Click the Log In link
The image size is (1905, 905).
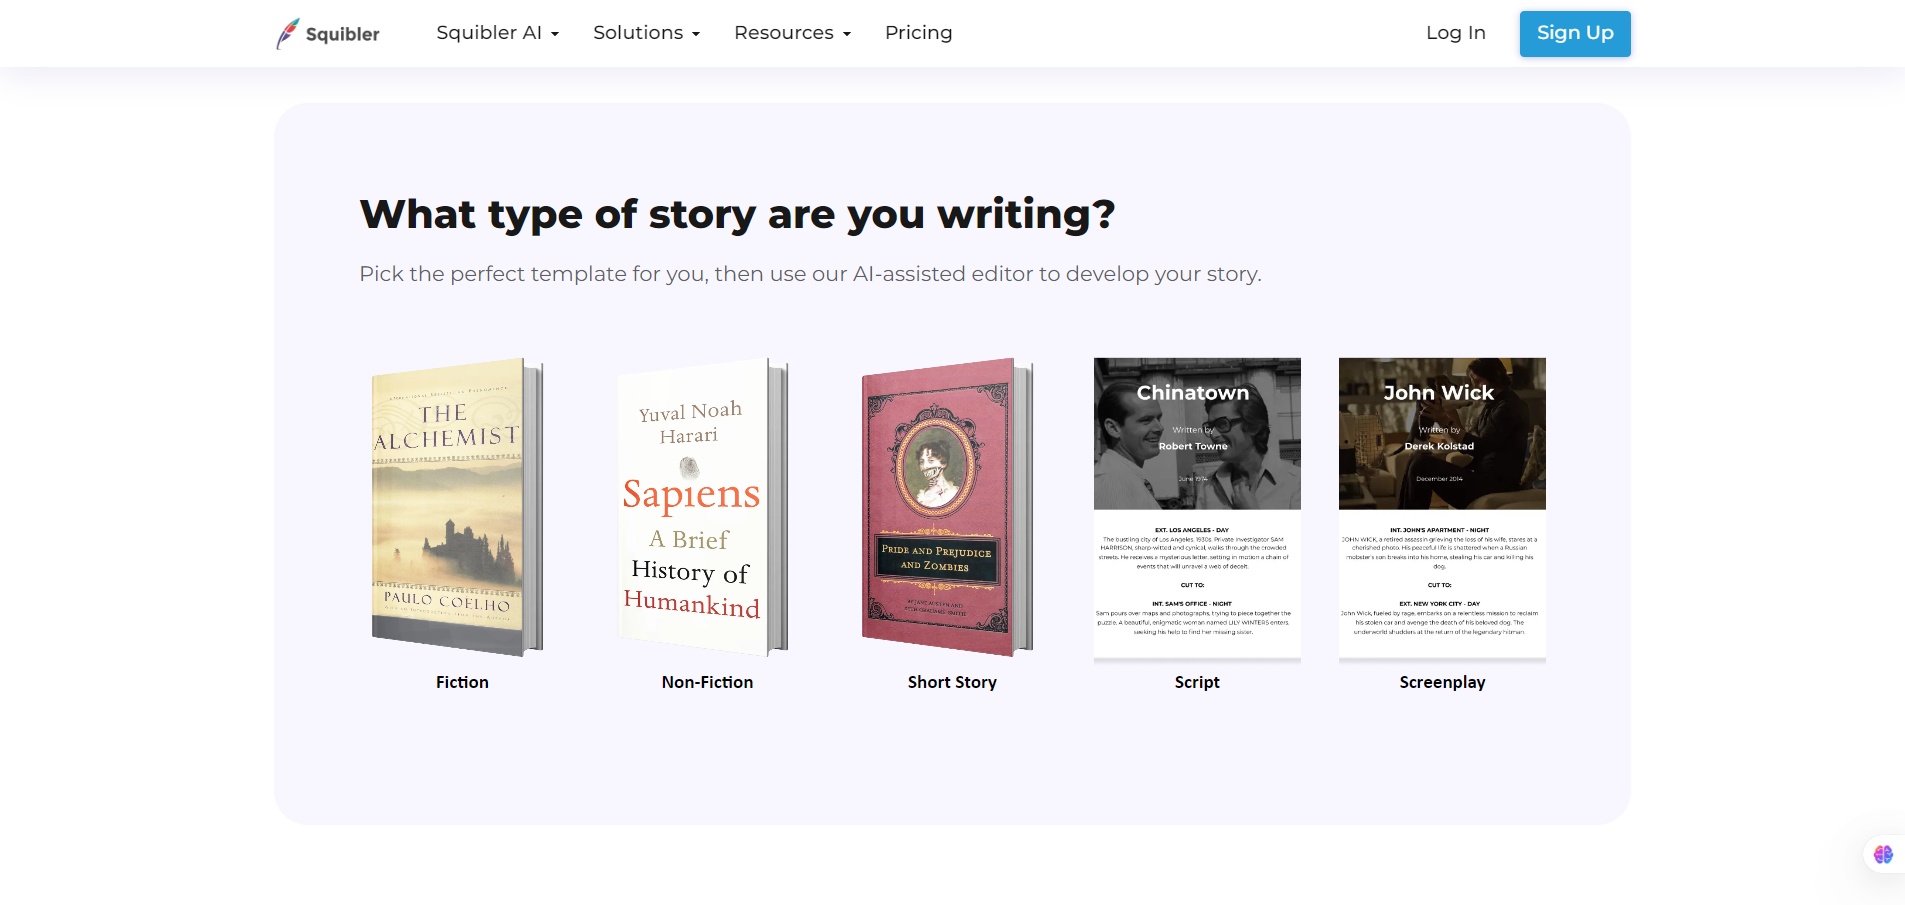1455,33
